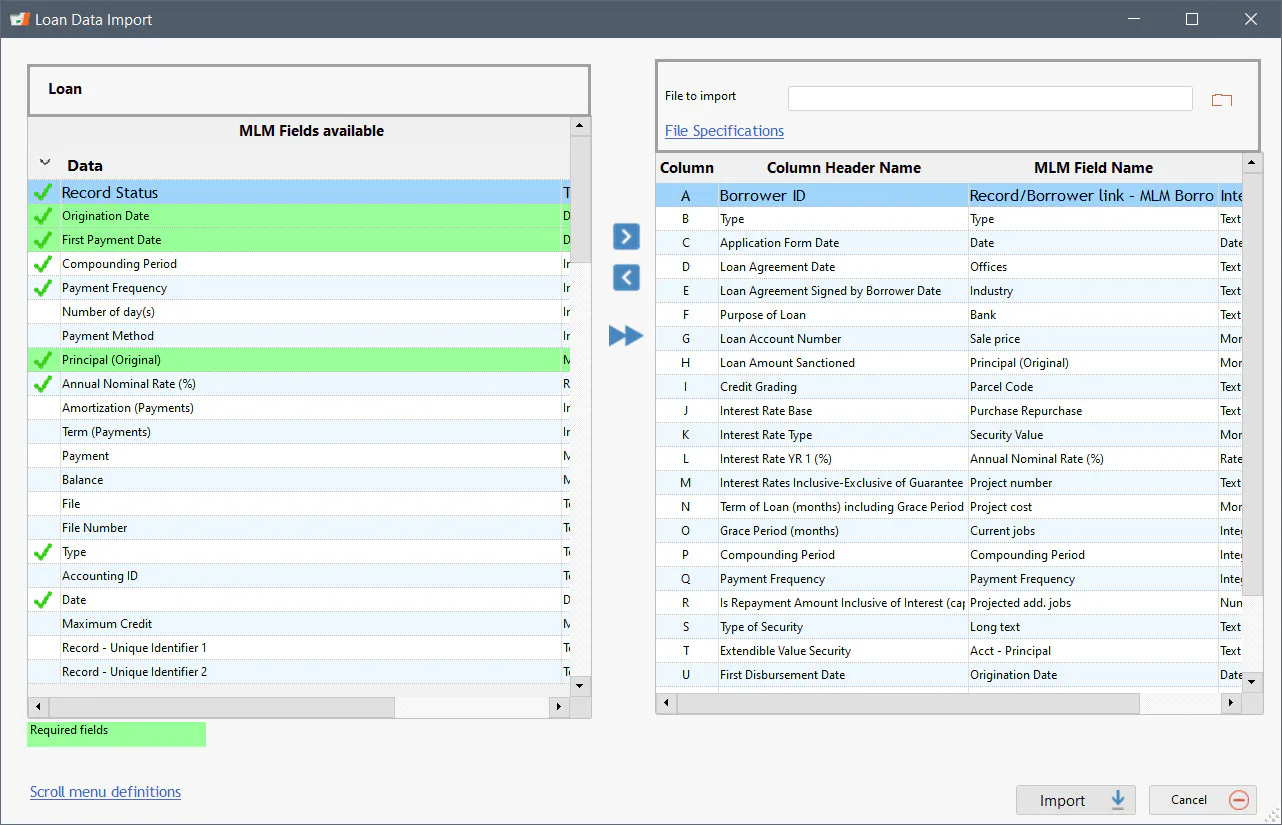Click the green checkmark next to Origination Date
Image resolution: width=1282 pixels, height=825 pixels.
(43, 216)
